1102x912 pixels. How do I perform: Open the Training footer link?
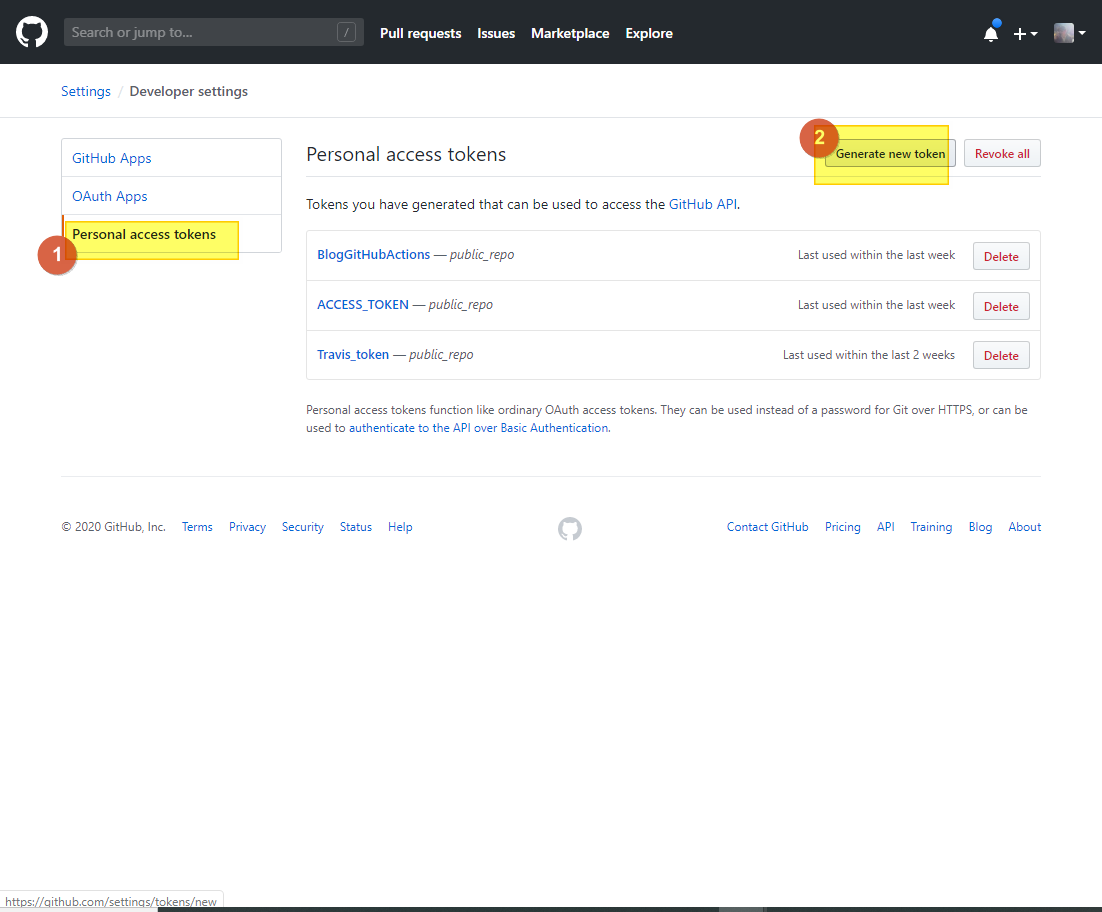click(x=931, y=527)
